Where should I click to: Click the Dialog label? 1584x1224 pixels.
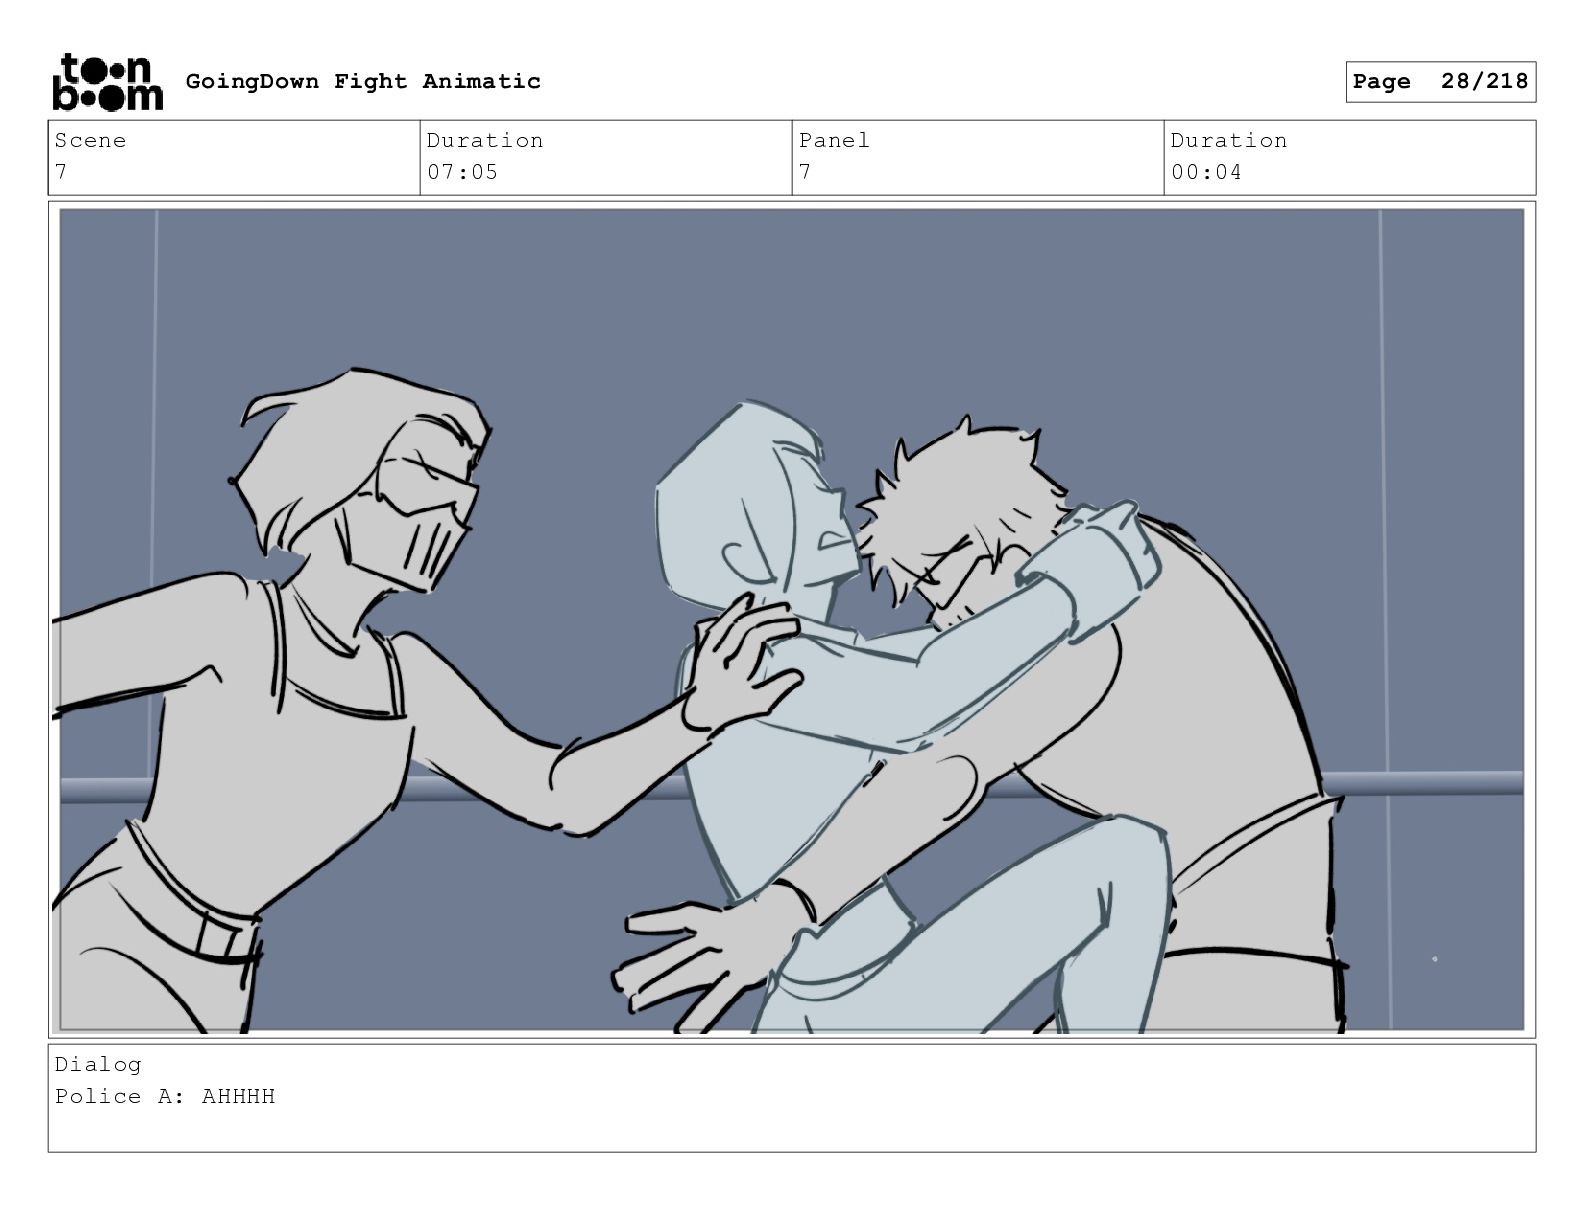click(x=98, y=1064)
